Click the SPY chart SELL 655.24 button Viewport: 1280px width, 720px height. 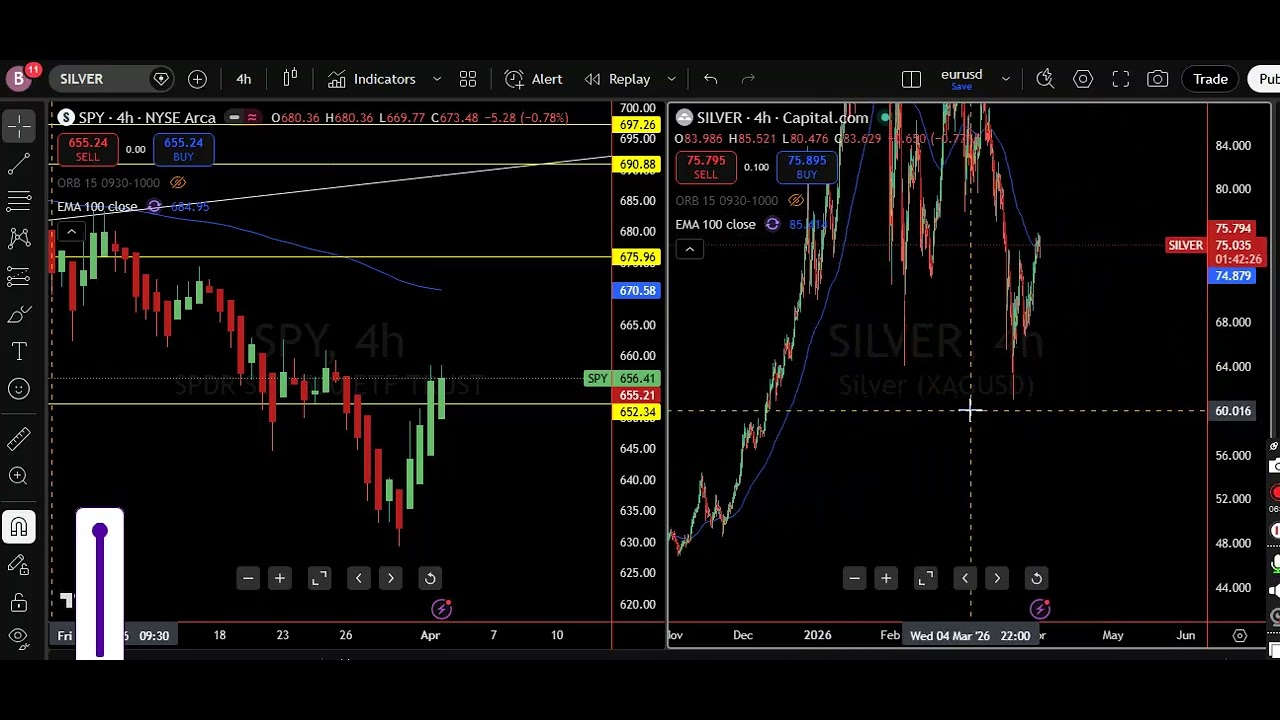[x=88, y=149]
